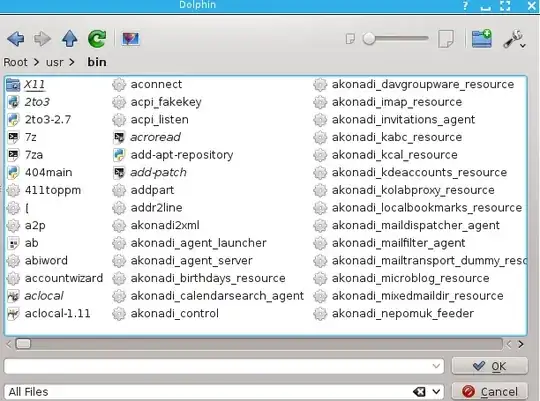
Task: Open the All Files filter dropdown
Action: (436, 392)
